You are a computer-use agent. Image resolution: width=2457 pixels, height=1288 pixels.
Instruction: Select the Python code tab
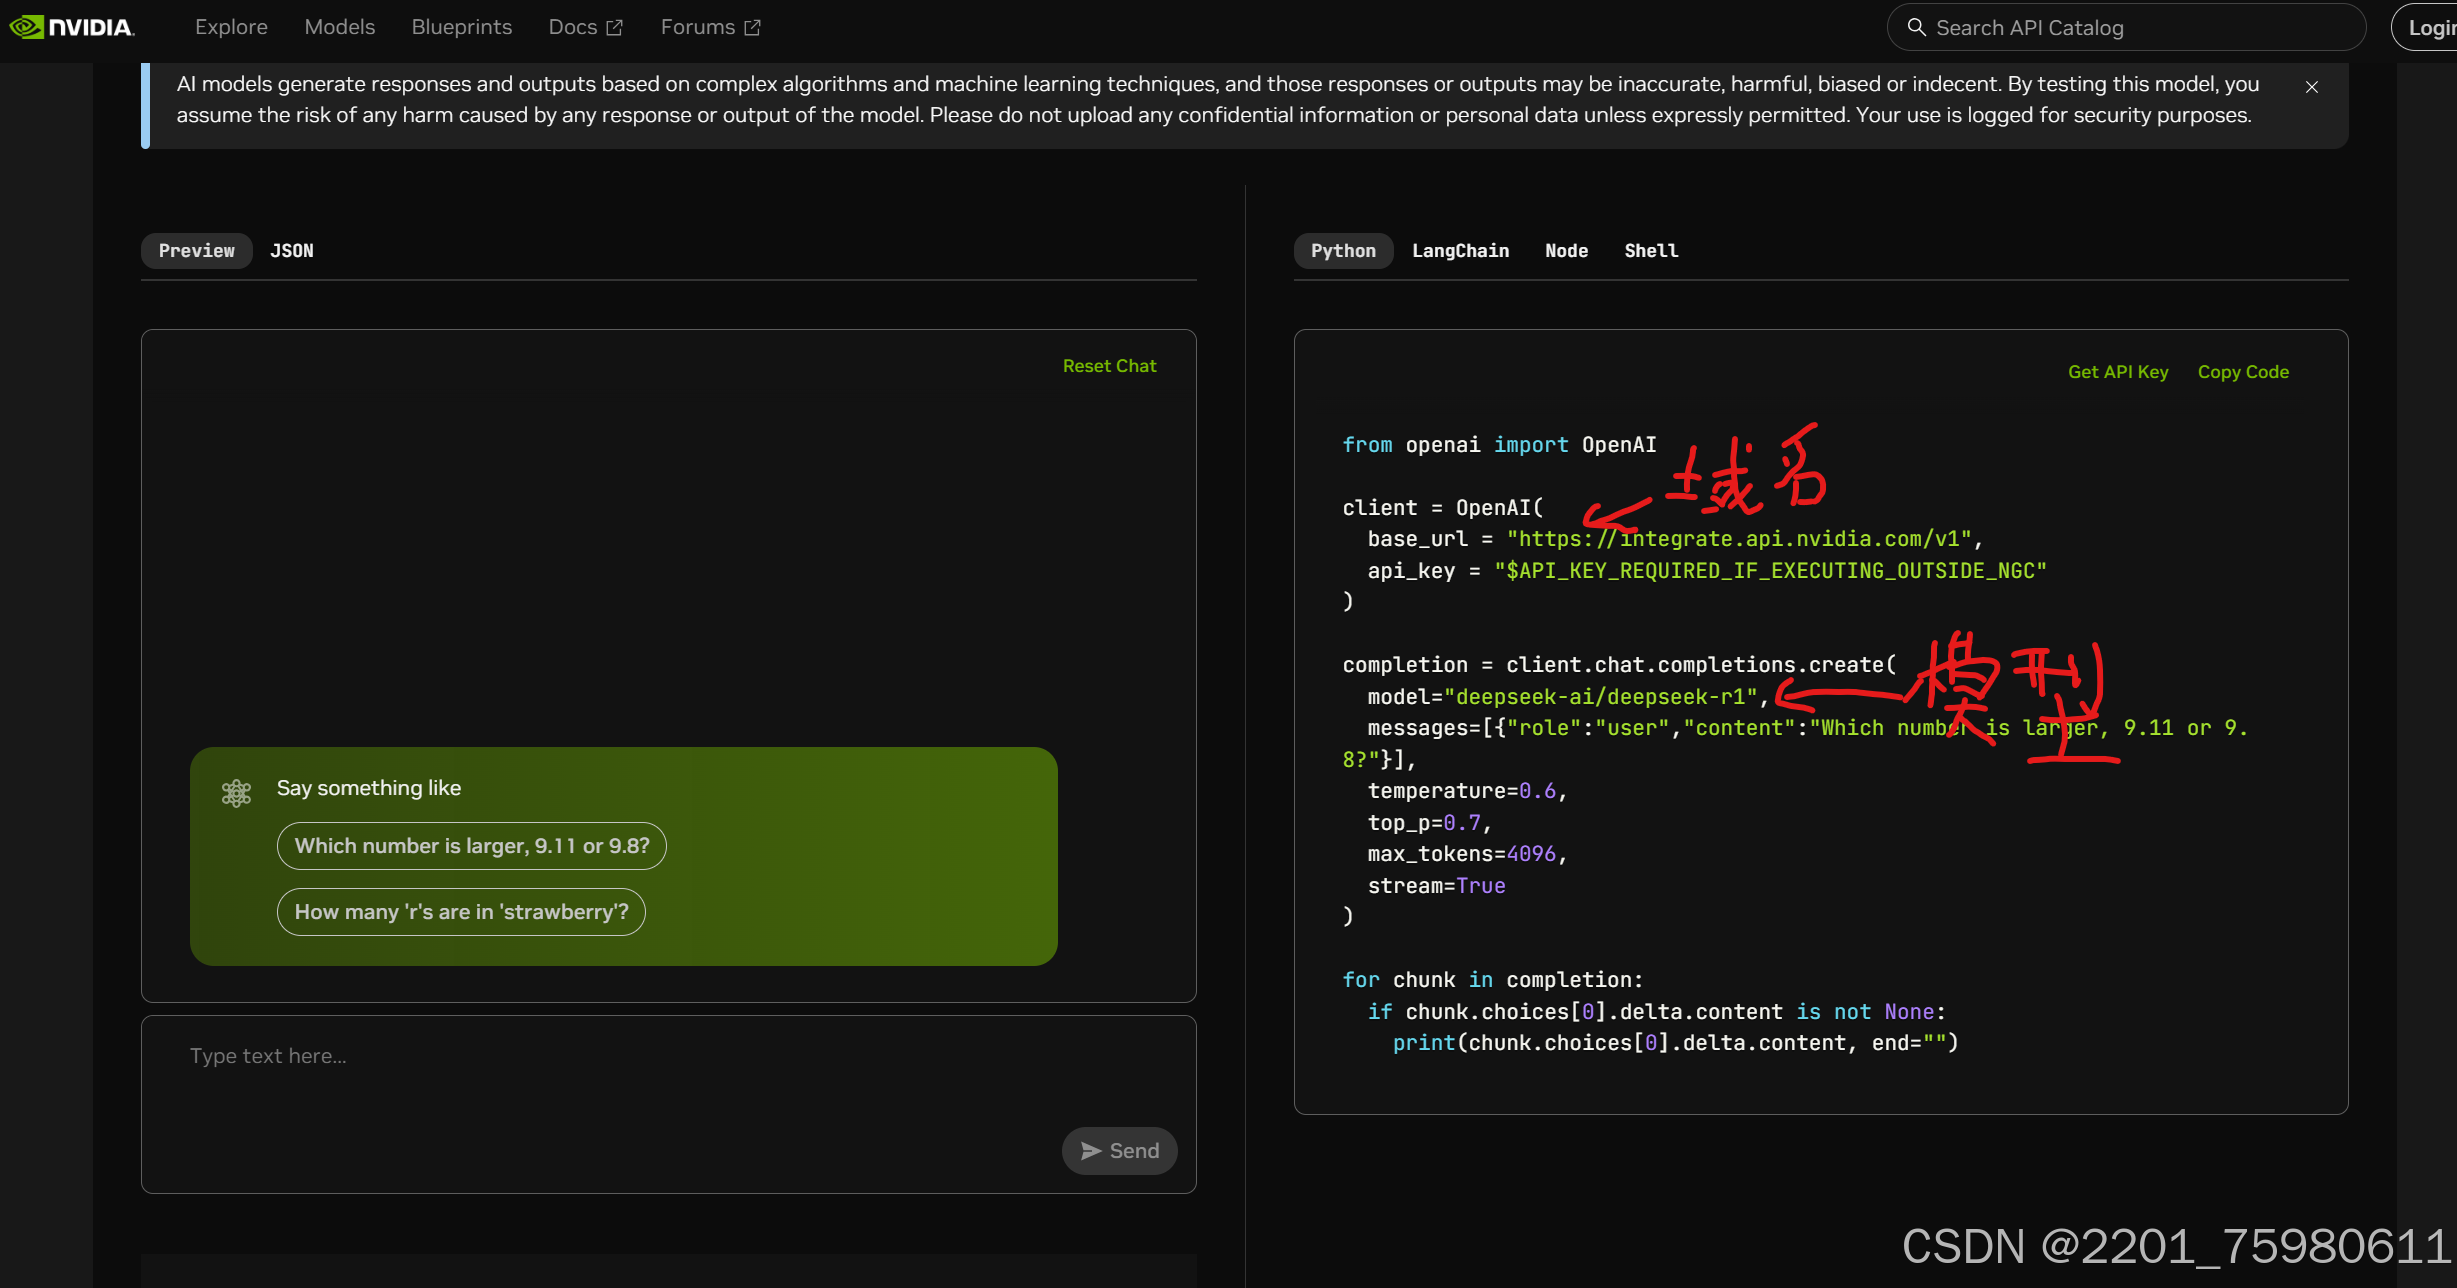pyautogui.click(x=1343, y=251)
